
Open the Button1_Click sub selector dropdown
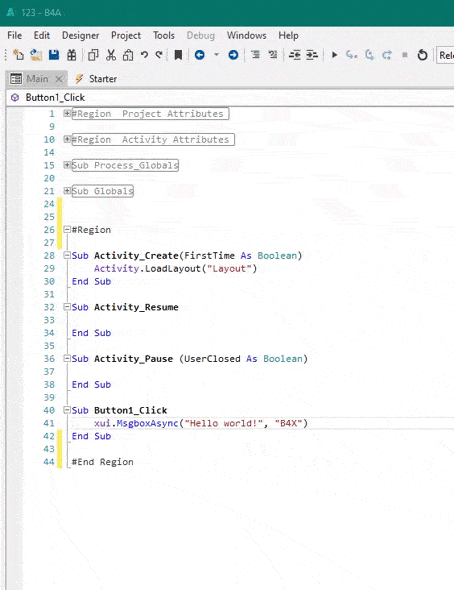point(229,97)
